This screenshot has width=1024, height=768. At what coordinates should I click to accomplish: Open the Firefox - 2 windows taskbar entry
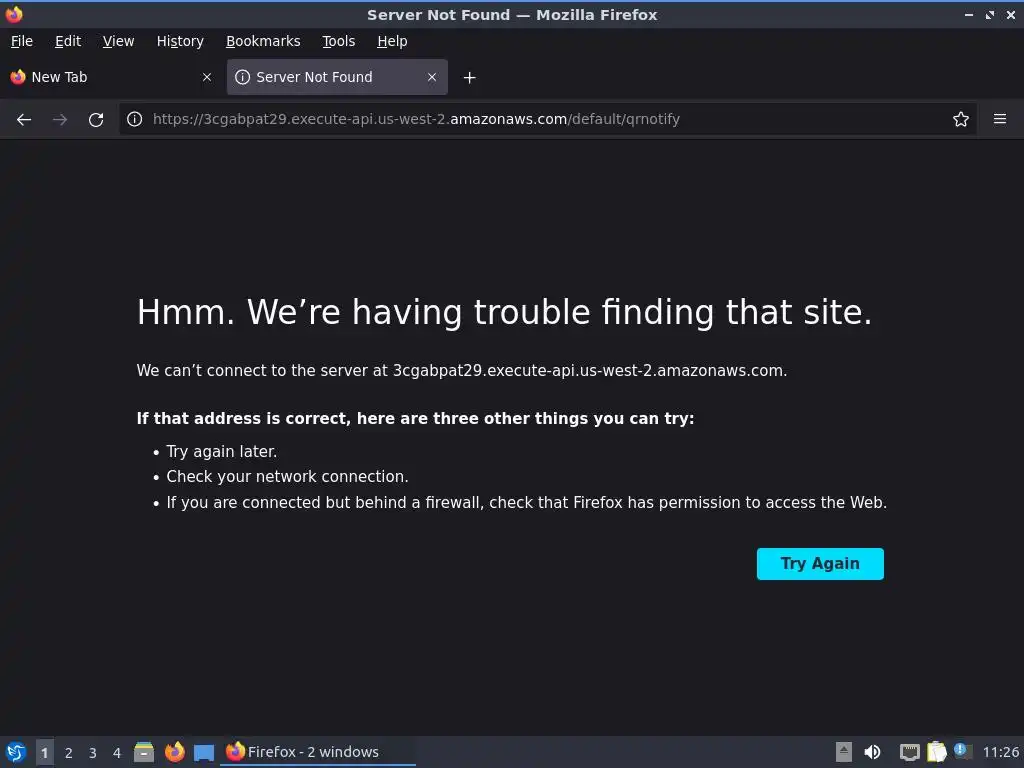click(319, 752)
